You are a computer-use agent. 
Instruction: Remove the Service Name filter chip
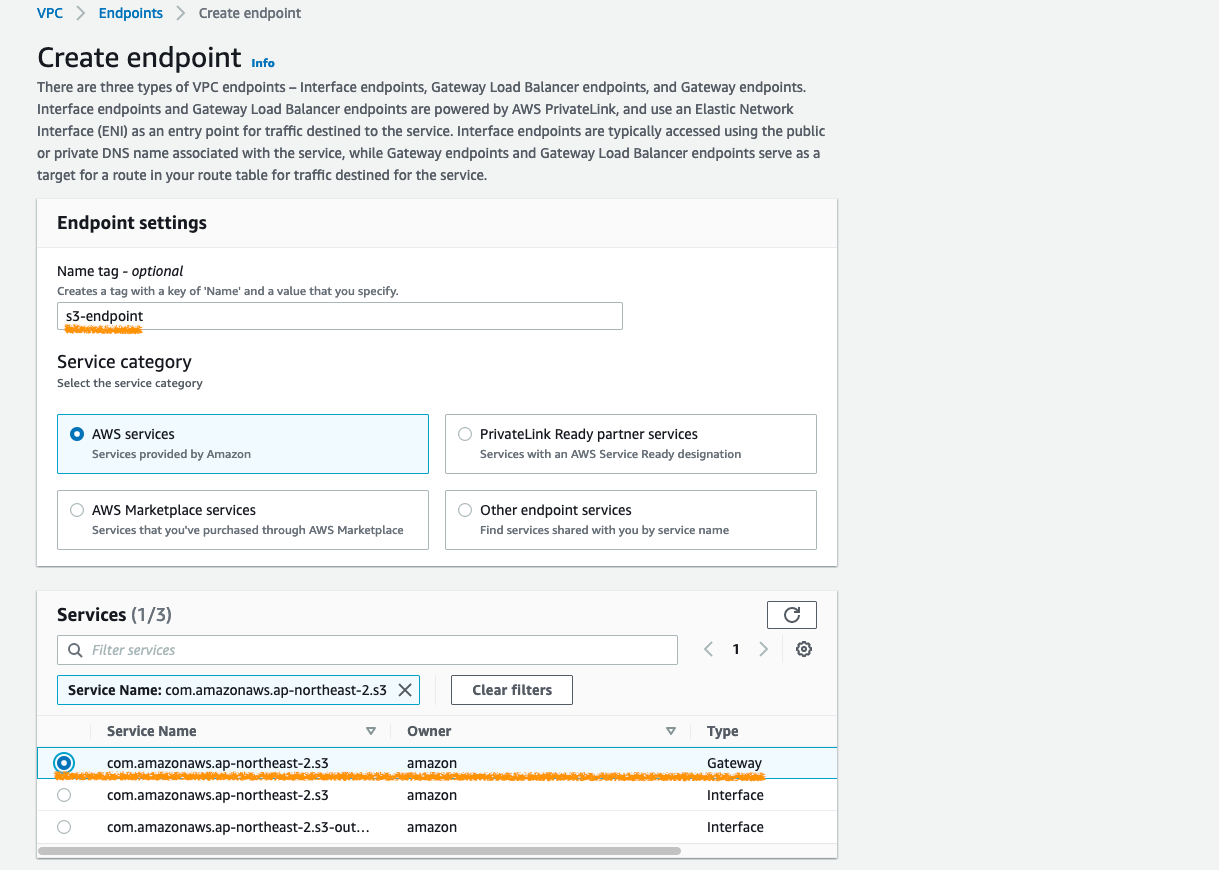point(405,690)
